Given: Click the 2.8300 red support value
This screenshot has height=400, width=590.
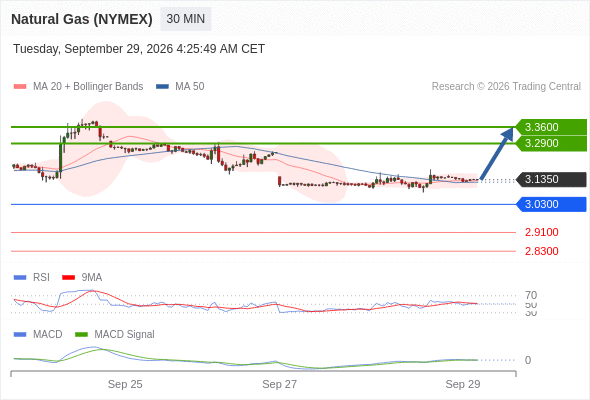Looking at the screenshot, I should click(541, 251).
